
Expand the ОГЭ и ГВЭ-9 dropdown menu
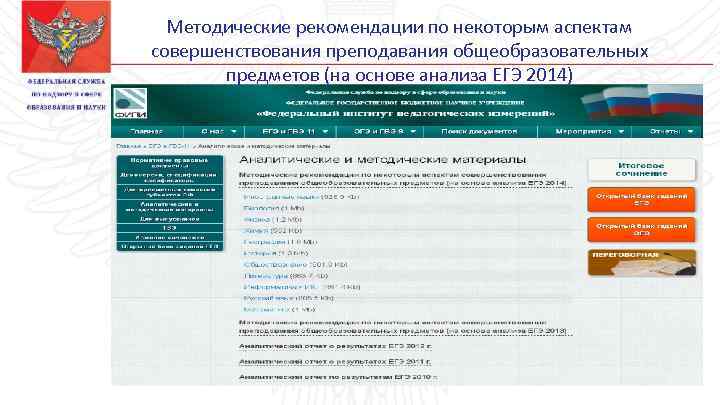coord(384,132)
